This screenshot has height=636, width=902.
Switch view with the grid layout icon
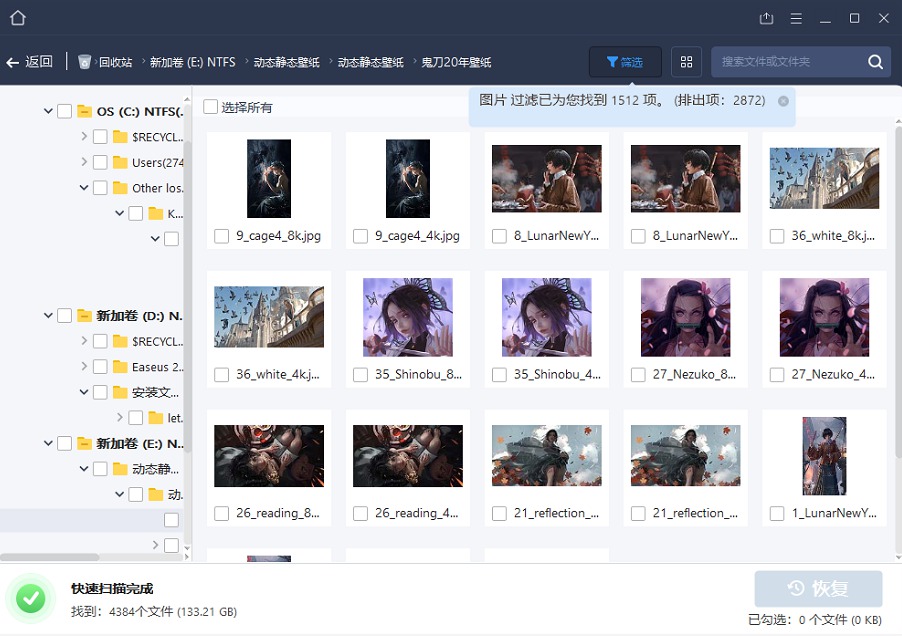(686, 62)
